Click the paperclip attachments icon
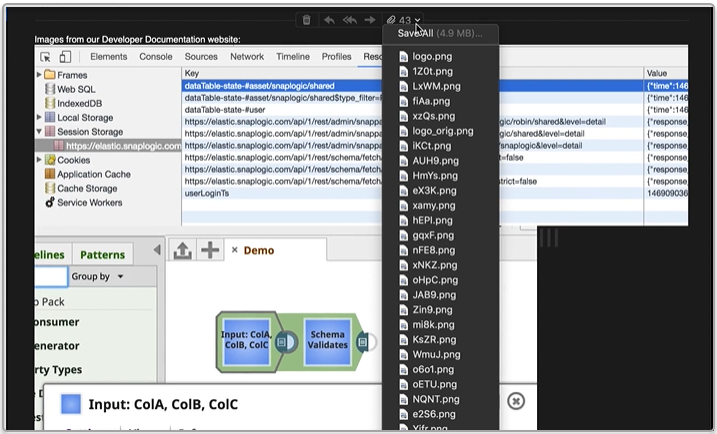 coord(392,20)
